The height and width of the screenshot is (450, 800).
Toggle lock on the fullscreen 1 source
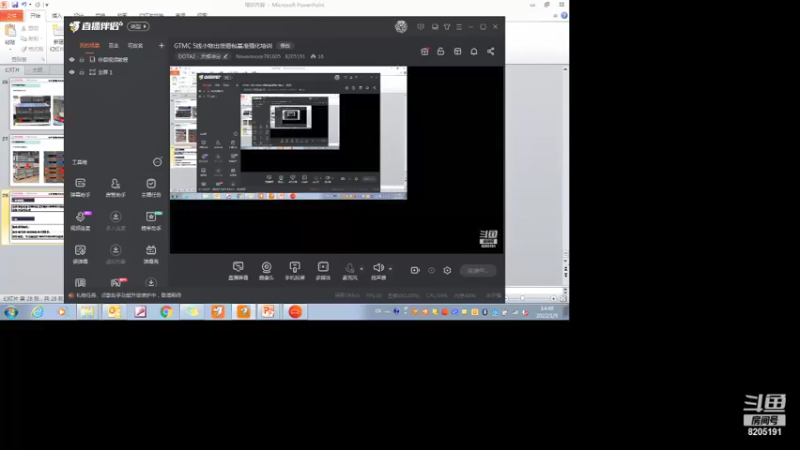click(x=82, y=72)
